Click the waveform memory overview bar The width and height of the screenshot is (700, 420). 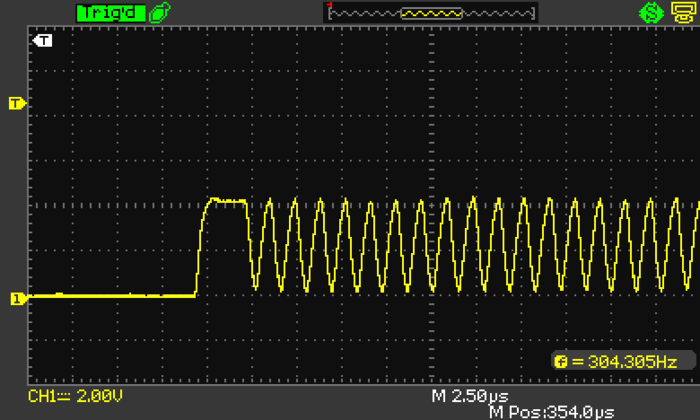(x=430, y=13)
